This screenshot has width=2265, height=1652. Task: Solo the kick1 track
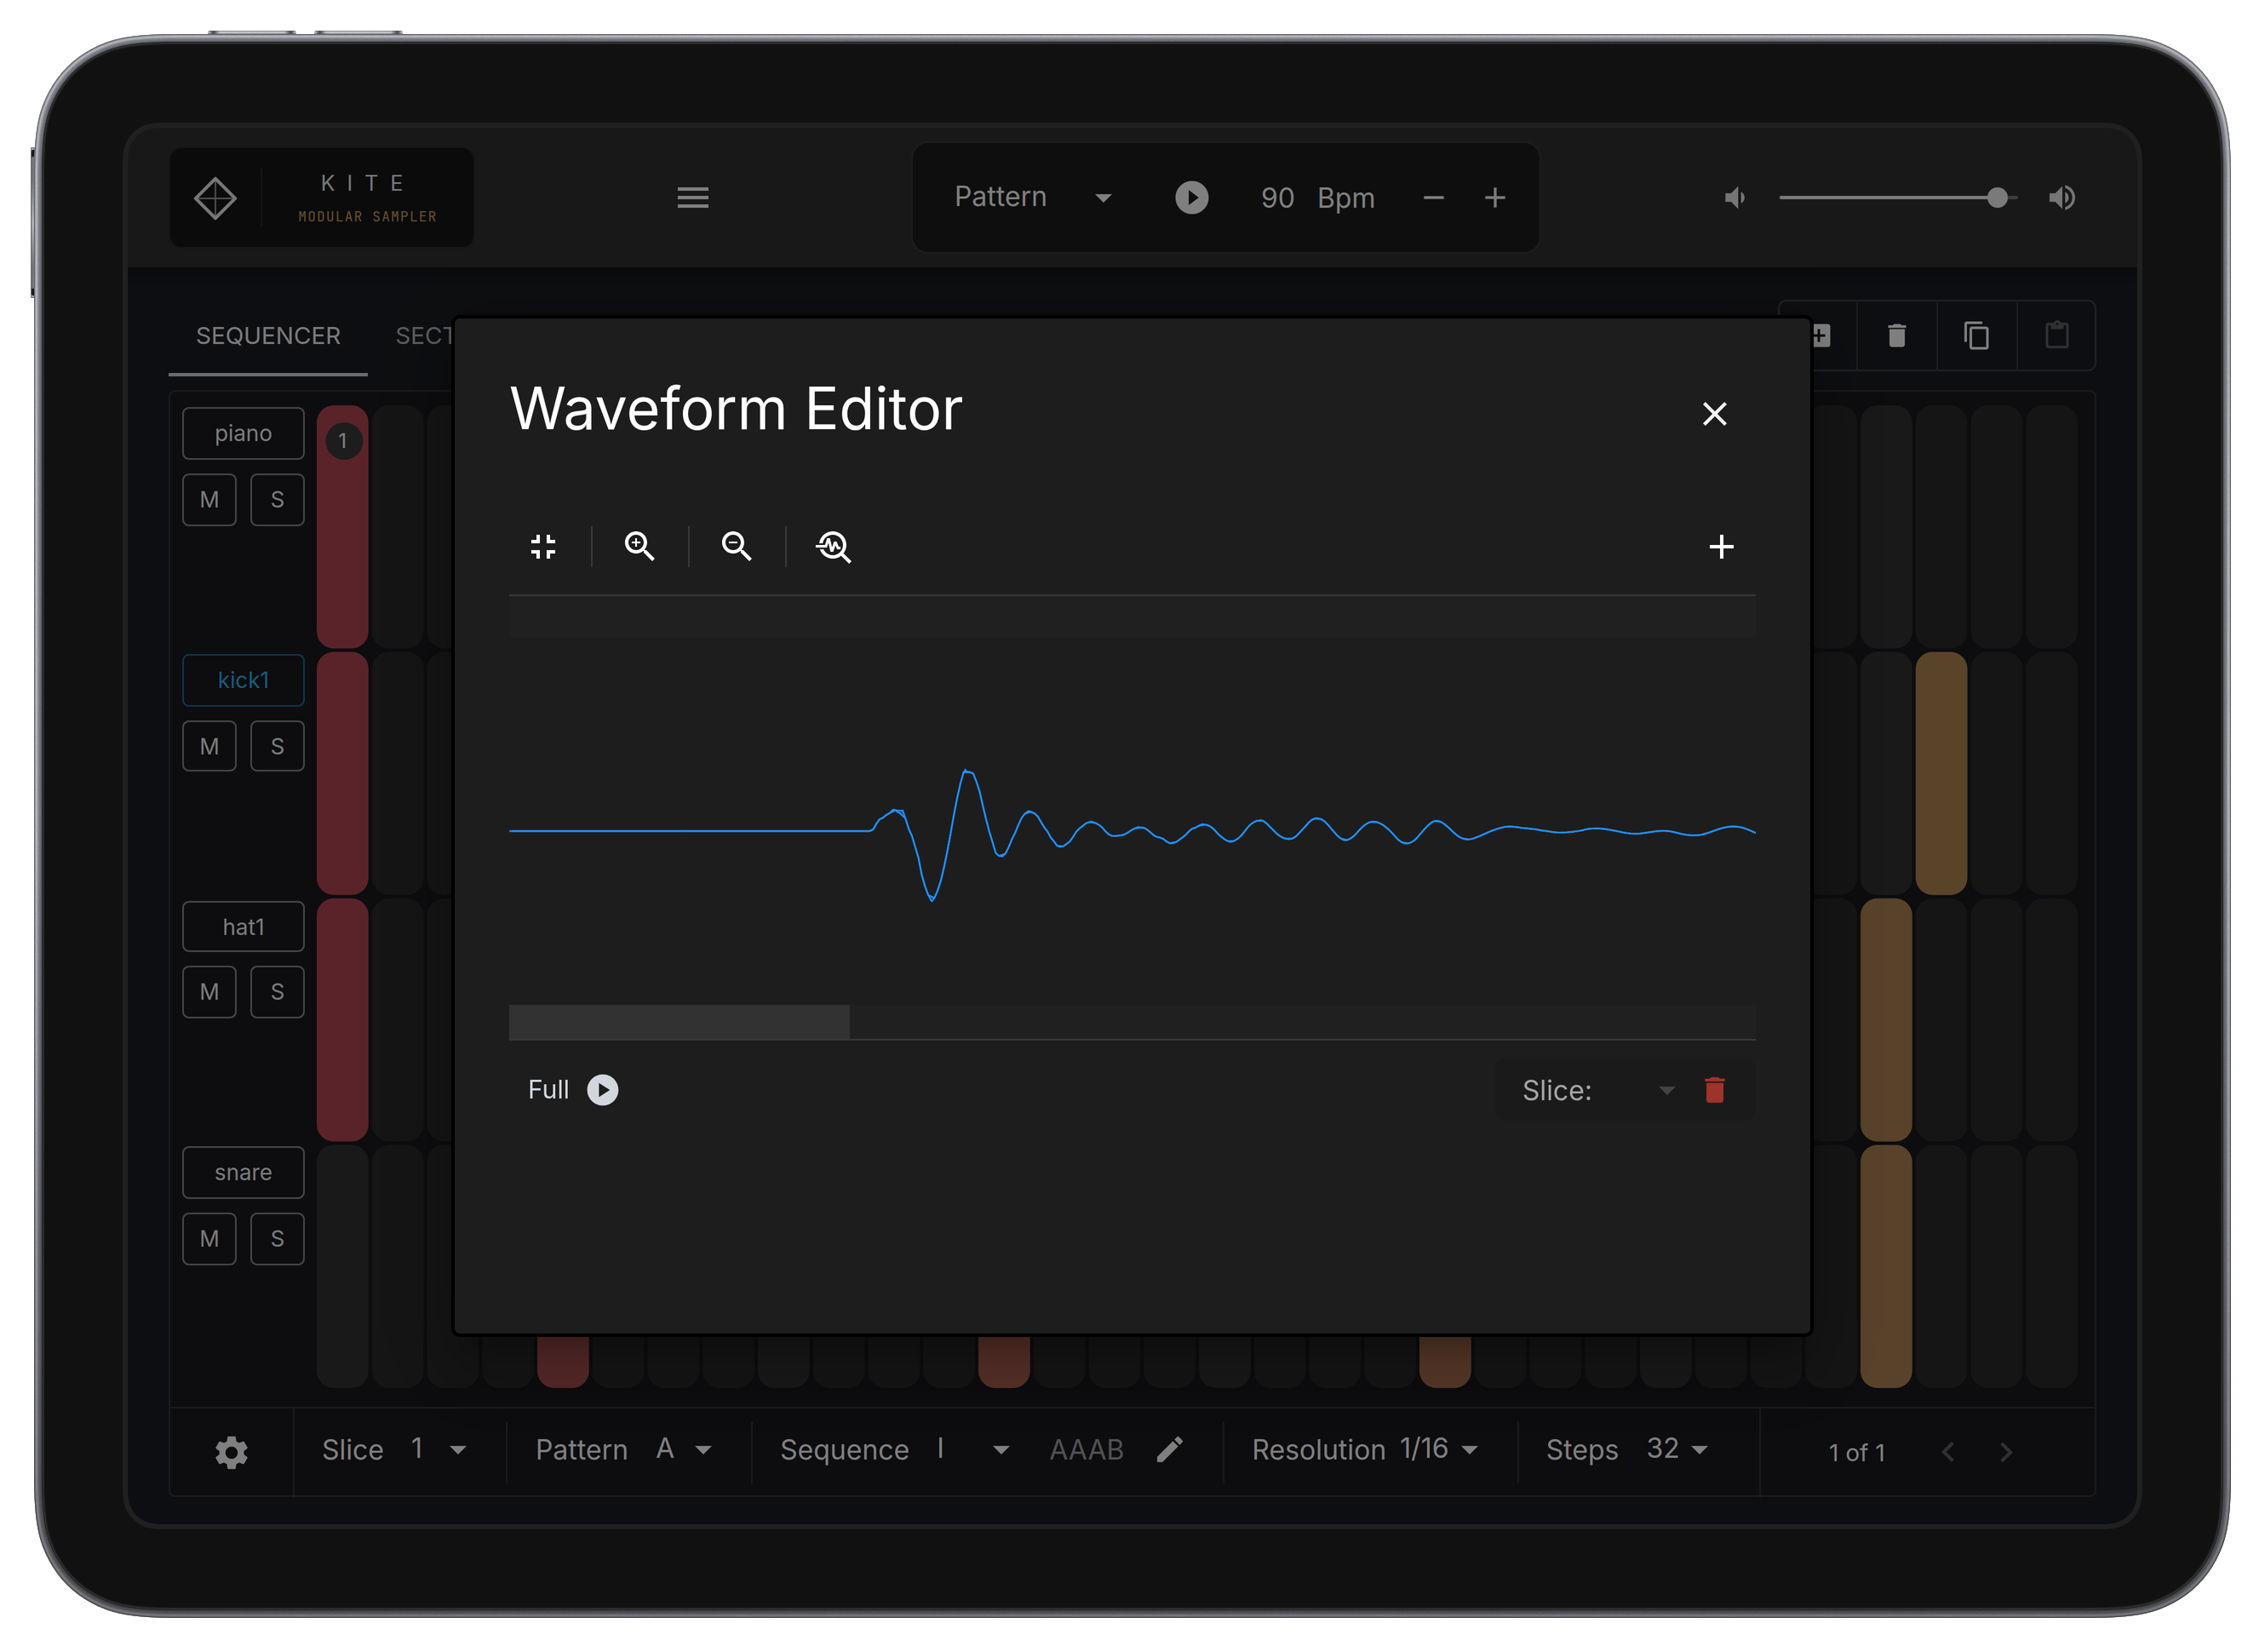(x=277, y=746)
